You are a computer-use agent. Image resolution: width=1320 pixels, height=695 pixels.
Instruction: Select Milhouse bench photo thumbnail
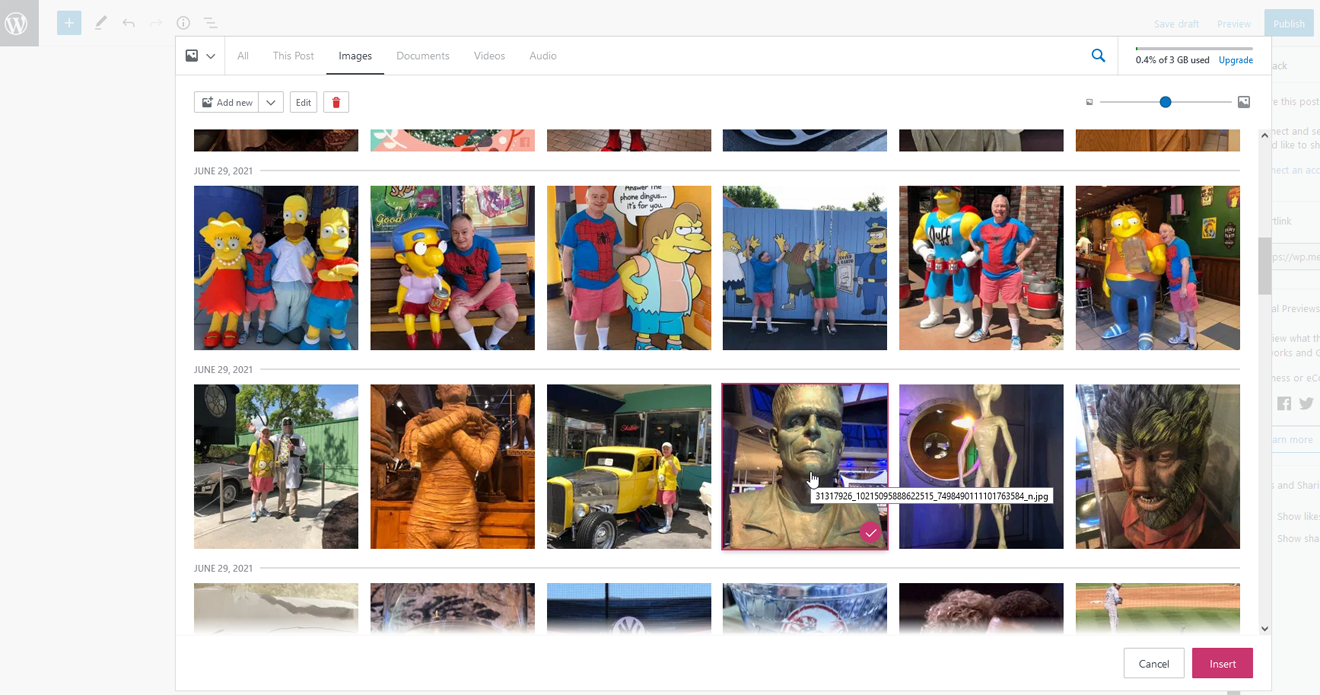tap(452, 268)
